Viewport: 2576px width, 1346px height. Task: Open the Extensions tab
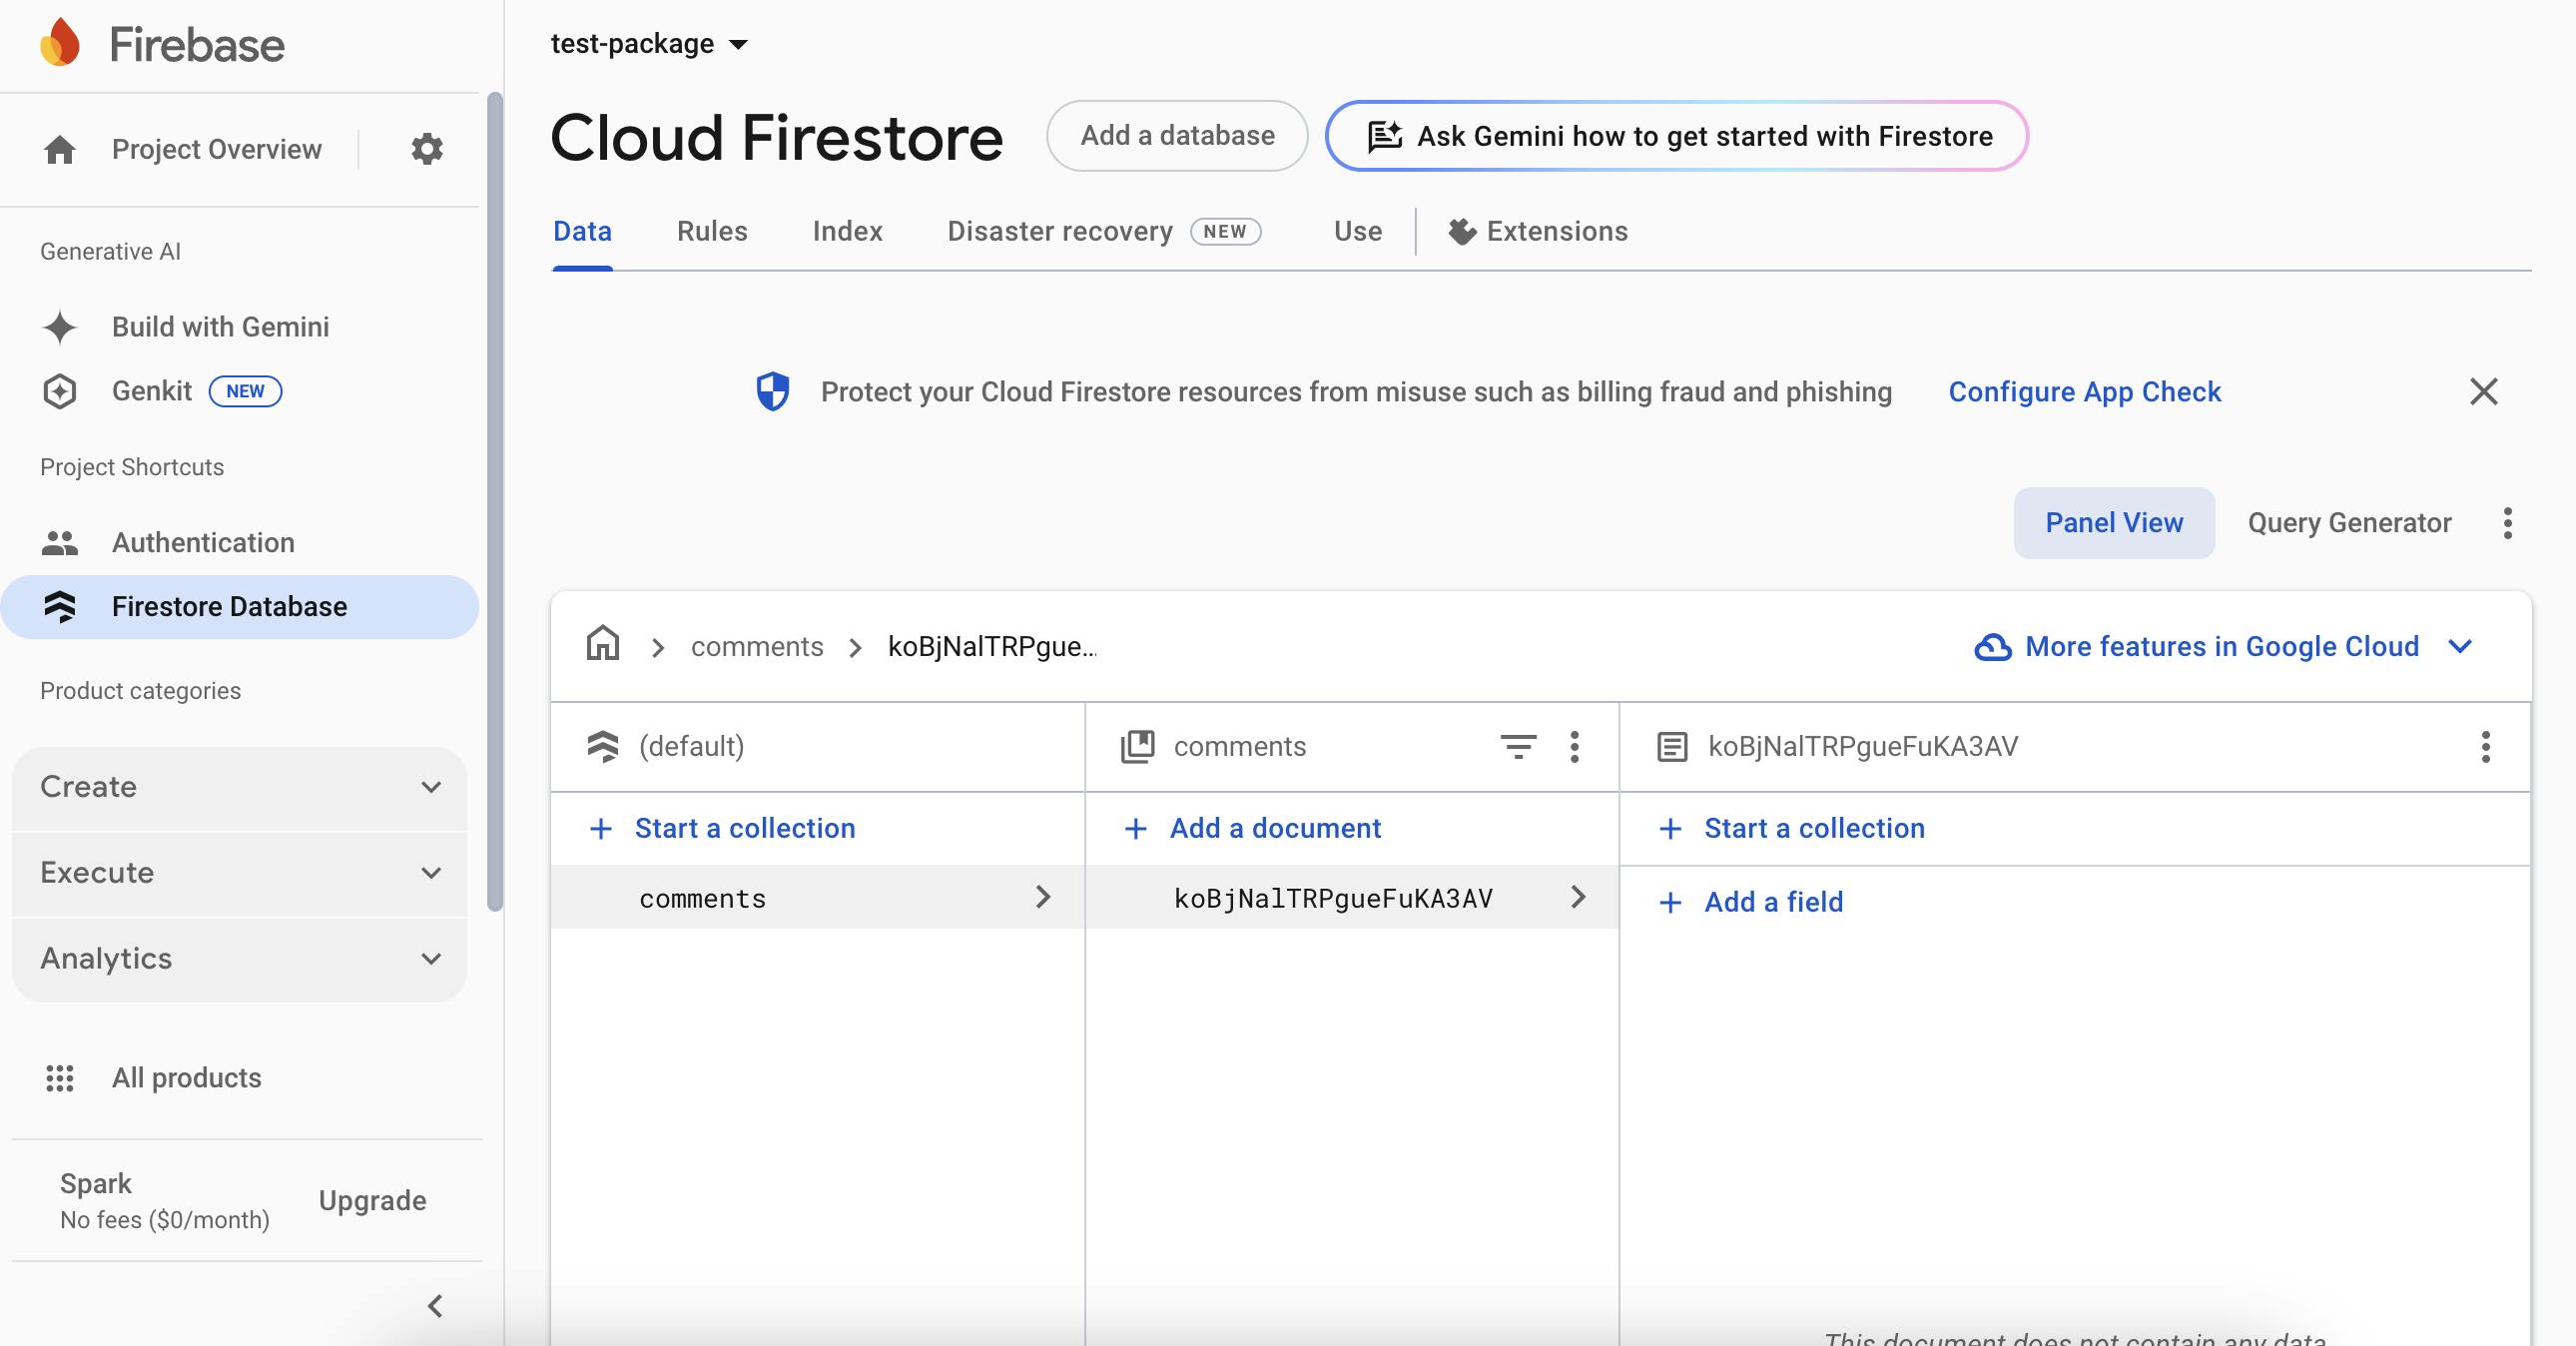pyautogui.click(x=1538, y=231)
